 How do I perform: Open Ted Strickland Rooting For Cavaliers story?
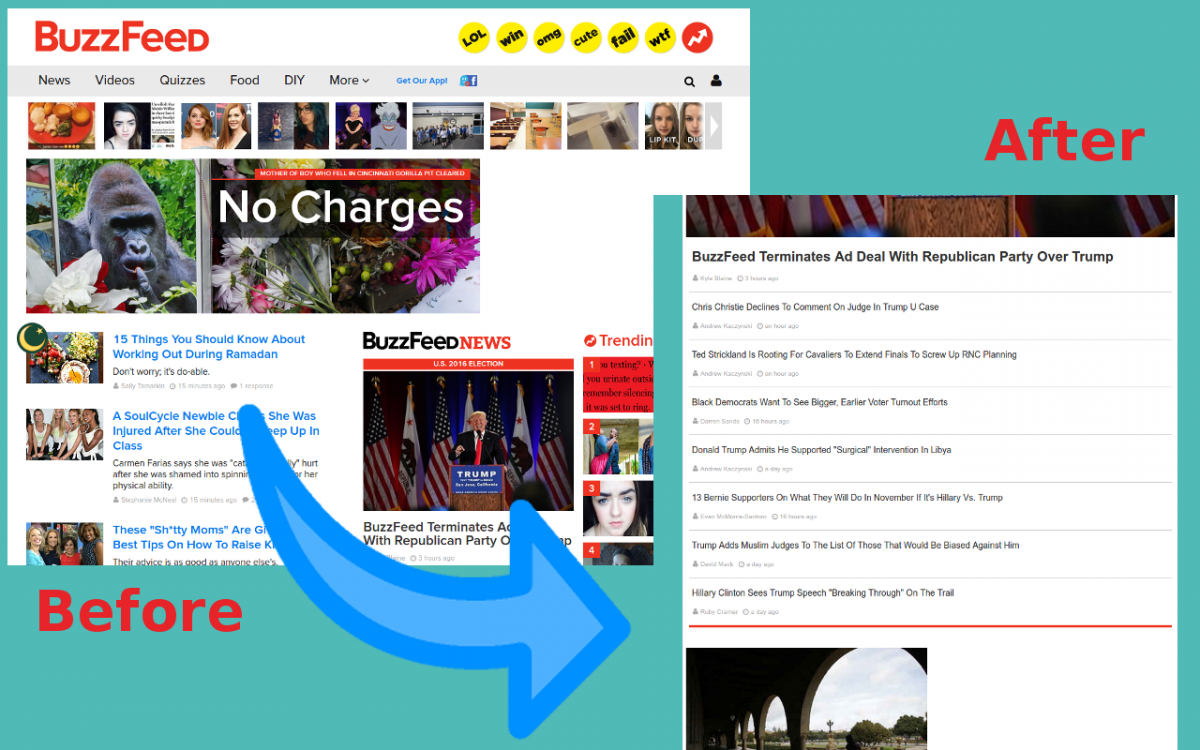pyautogui.click(x=854, y=355)
